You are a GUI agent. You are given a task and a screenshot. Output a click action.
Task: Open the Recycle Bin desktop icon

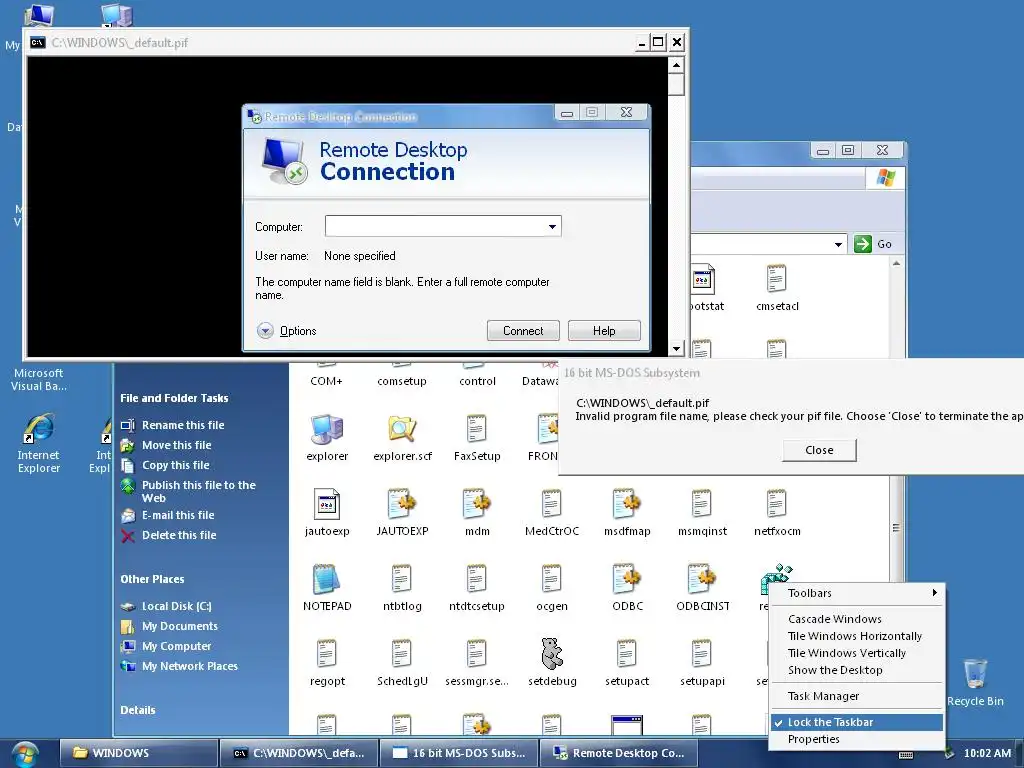pyautogui.click(x=975, y=674)
